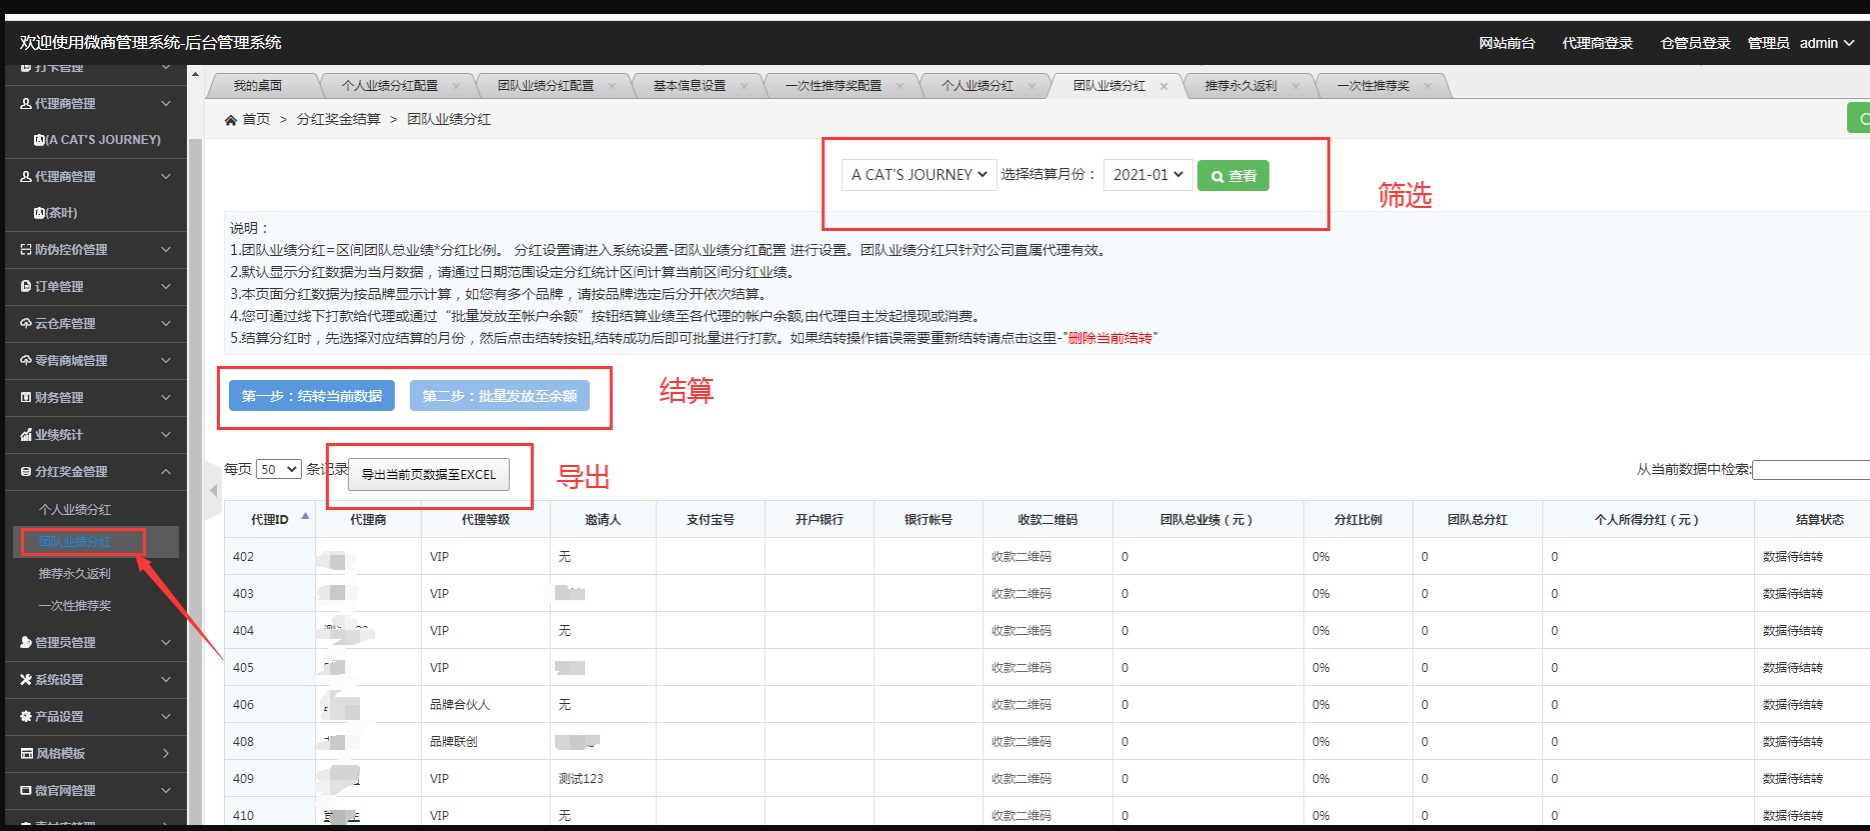This screenshot has width=1870, height=831.
Task: Select (A CAT'S JOURNEY) sidebar sub-item
Action: tap(97, 140)
